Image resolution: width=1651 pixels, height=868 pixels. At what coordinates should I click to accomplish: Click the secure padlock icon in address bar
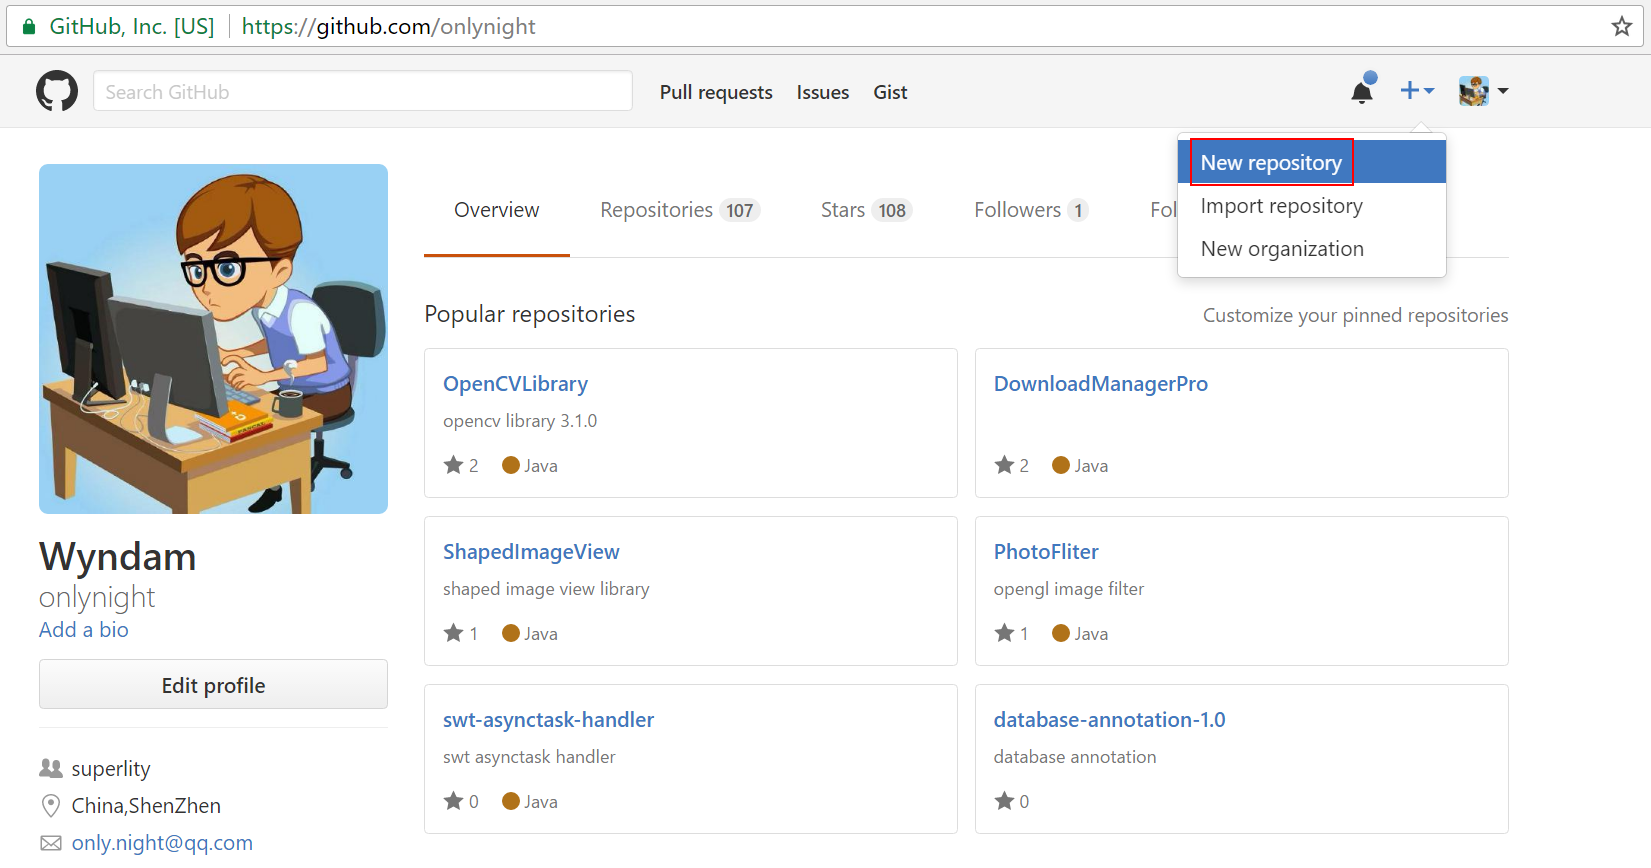(x=29, y=27)
